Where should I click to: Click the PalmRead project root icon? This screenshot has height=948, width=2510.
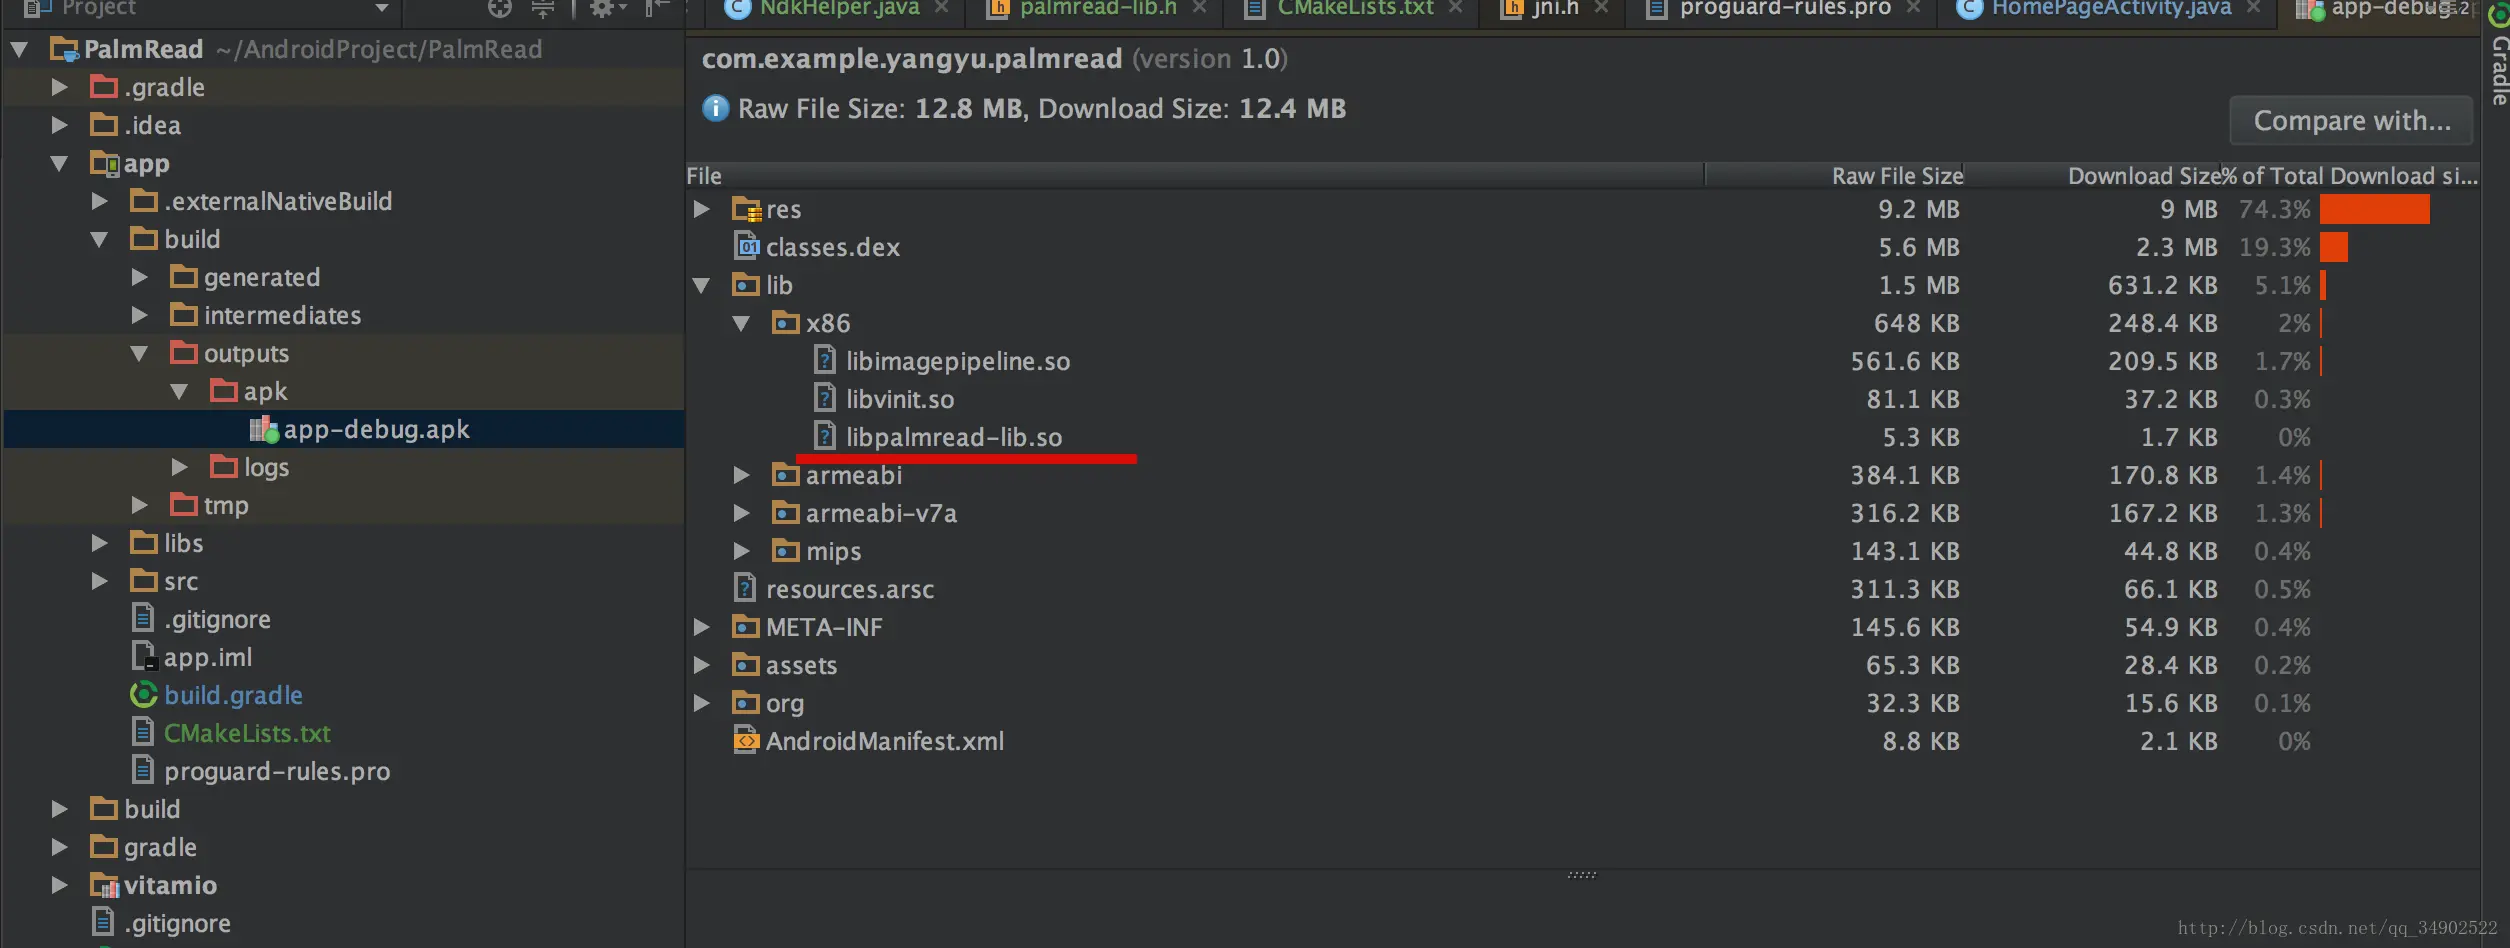pyautogui.click(x=64, y=49)
